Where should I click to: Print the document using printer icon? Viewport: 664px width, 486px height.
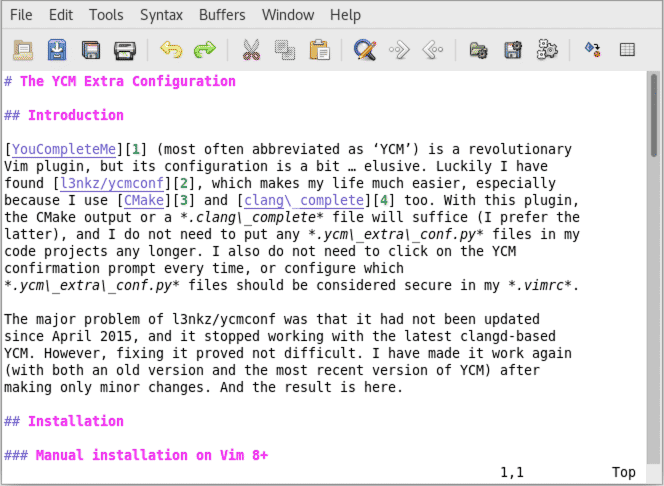pos(124,49)
